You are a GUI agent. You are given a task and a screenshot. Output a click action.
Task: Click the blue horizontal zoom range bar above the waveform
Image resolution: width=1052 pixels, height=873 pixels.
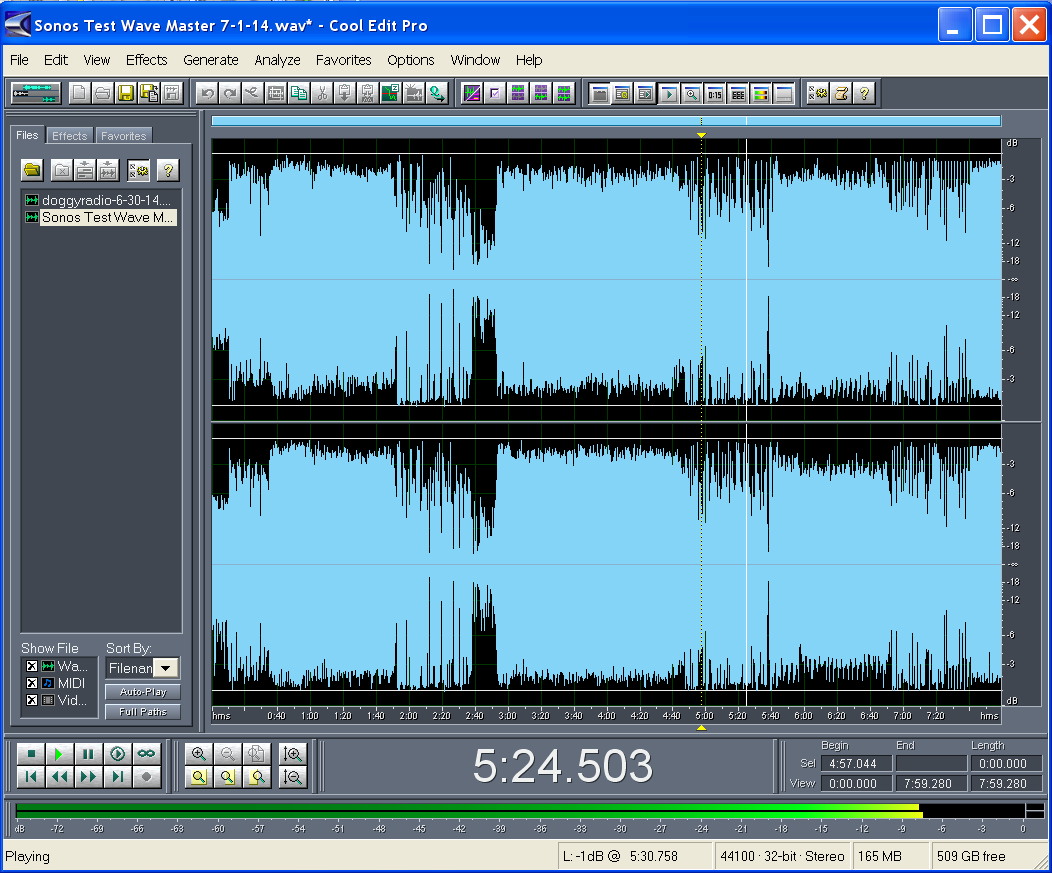606,121
